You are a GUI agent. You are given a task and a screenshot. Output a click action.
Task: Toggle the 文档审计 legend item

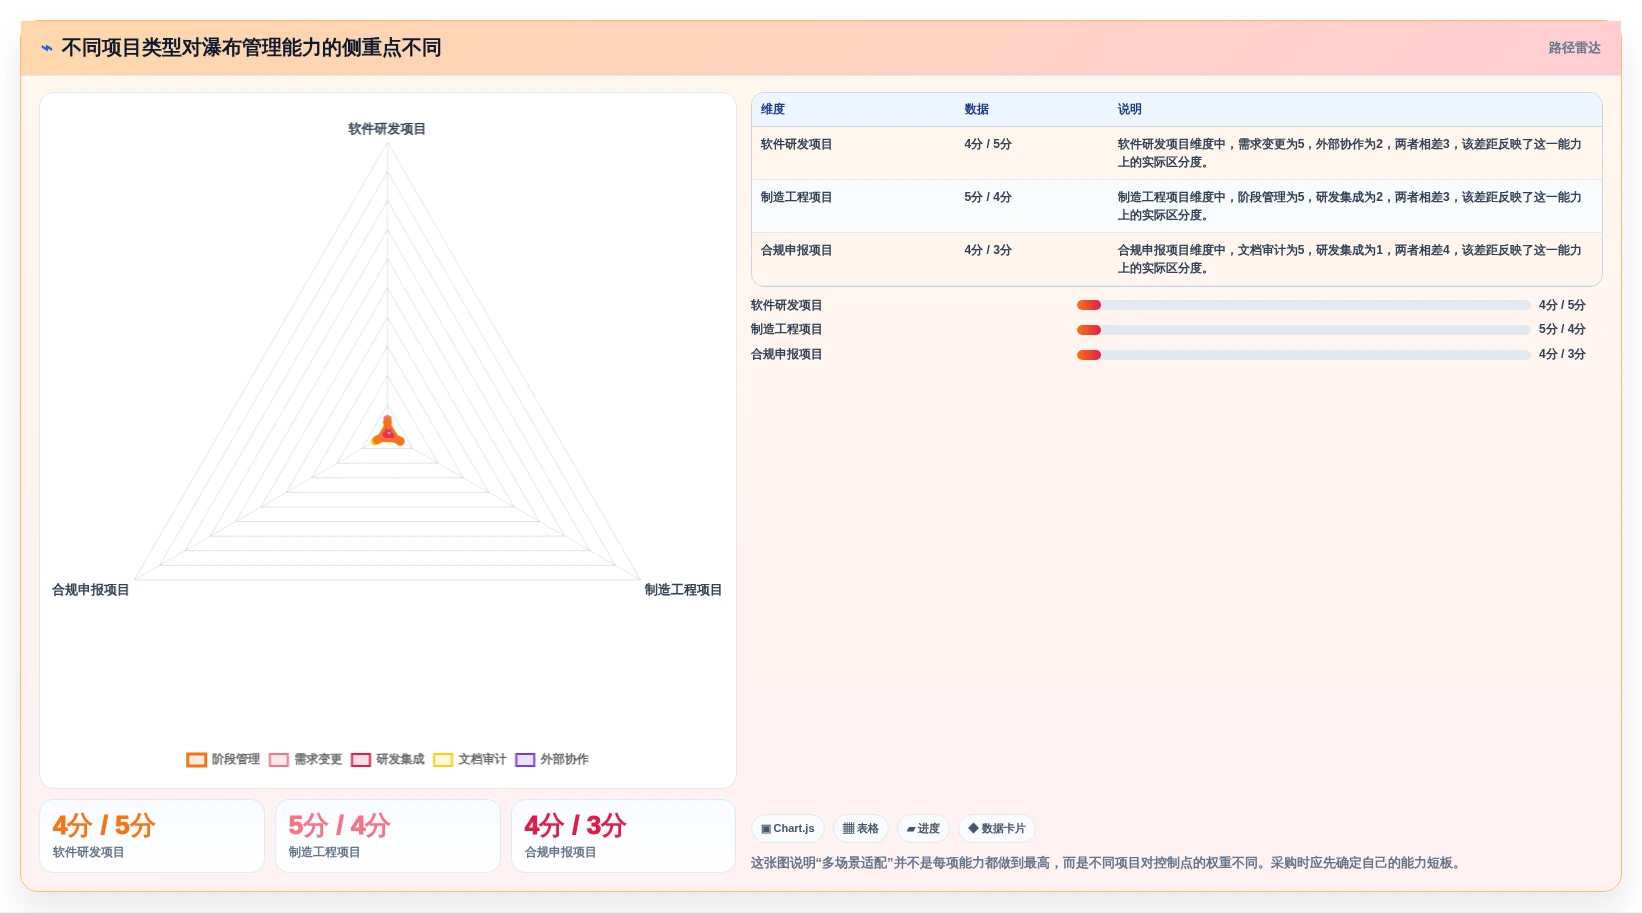point(470,759)
